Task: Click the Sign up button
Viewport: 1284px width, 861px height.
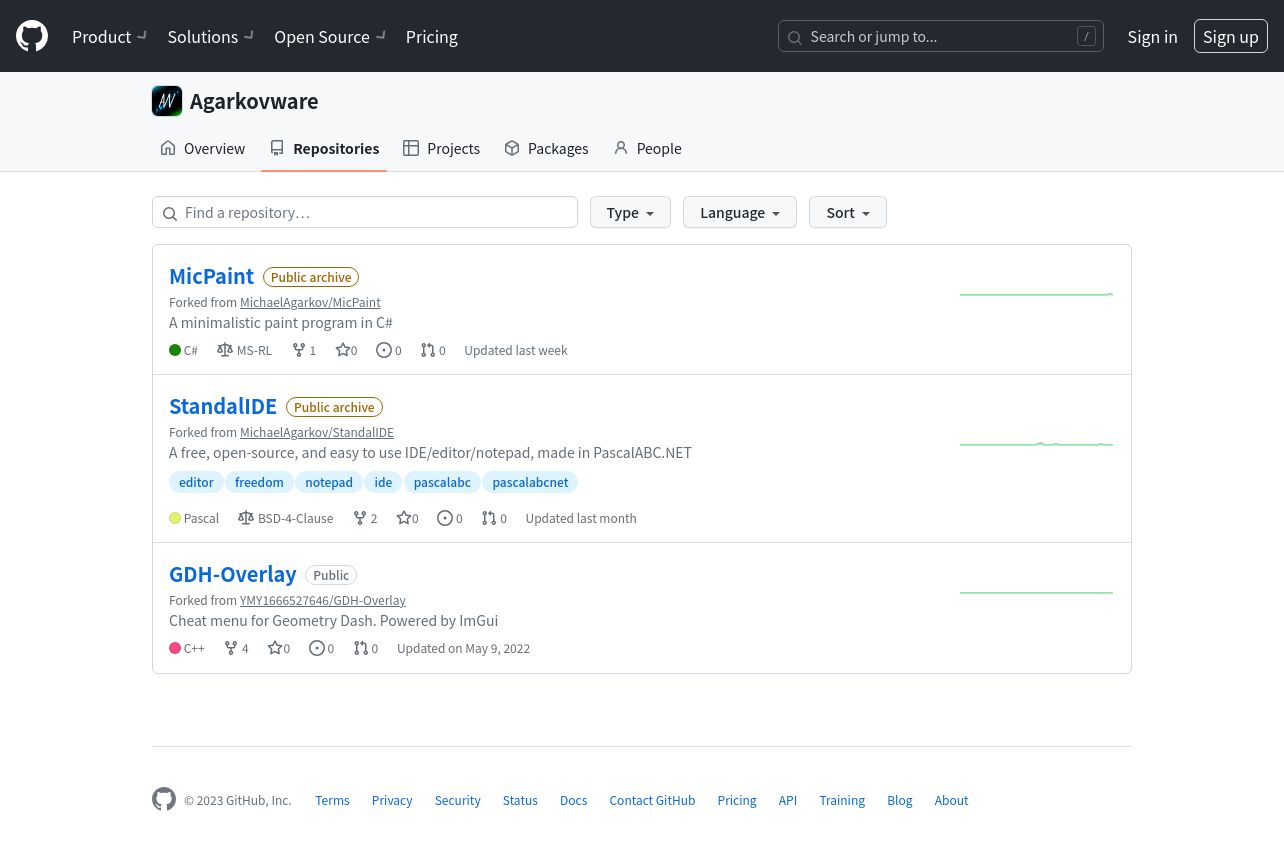Action: 1231,37
